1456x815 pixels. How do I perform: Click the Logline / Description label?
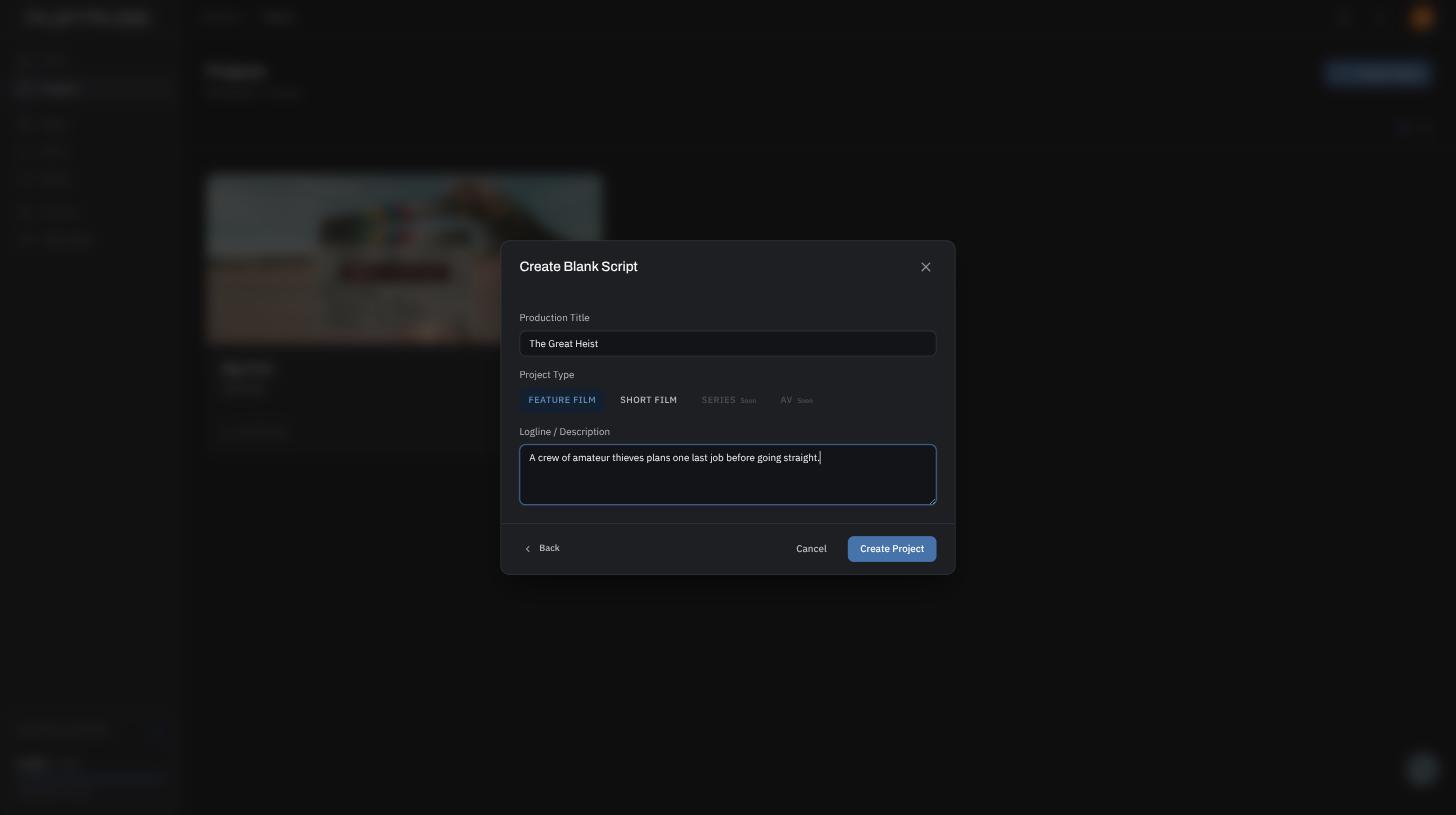(564, 432)
